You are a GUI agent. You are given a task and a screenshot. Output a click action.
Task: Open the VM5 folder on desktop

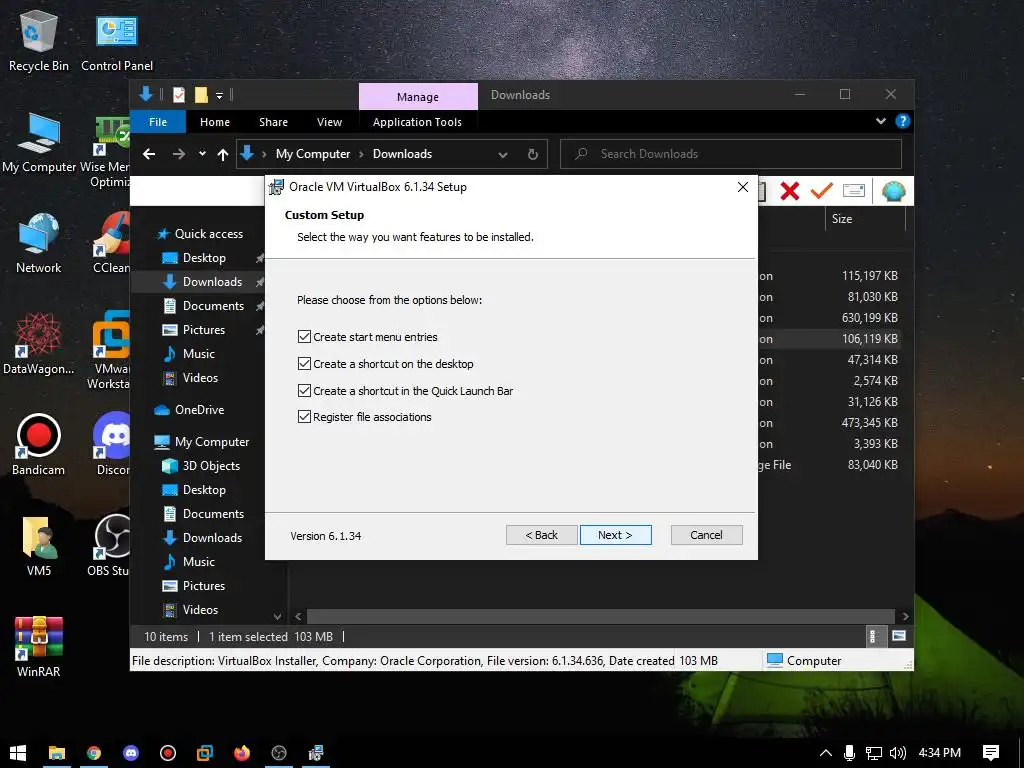(39, 546)
